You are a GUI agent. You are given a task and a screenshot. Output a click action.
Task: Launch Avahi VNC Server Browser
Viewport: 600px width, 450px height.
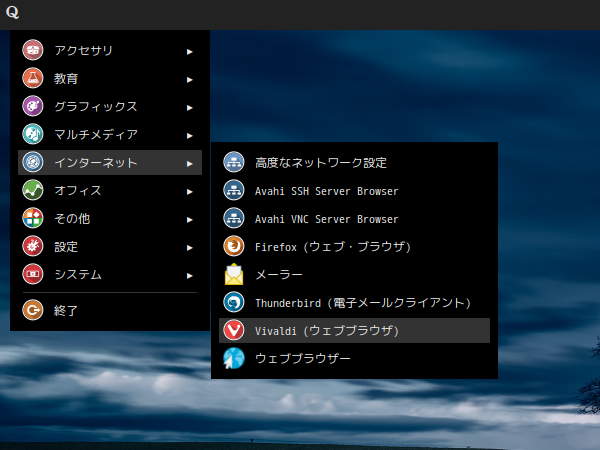click(x=354, y=218)
